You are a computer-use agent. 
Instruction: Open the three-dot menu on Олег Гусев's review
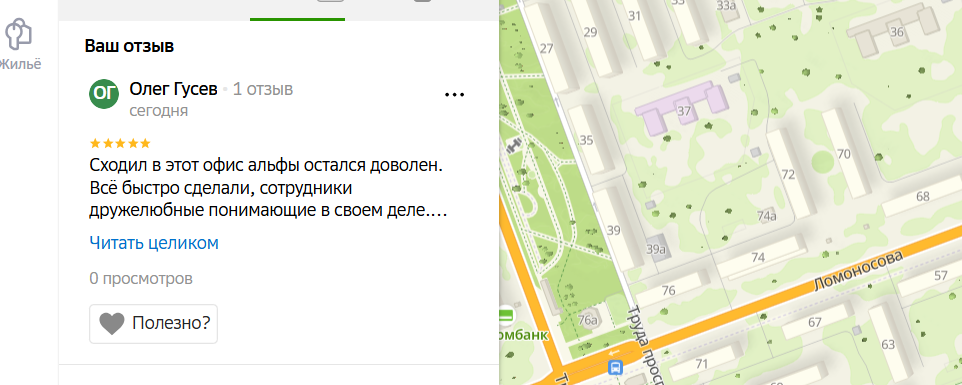[x=454, y=94]
